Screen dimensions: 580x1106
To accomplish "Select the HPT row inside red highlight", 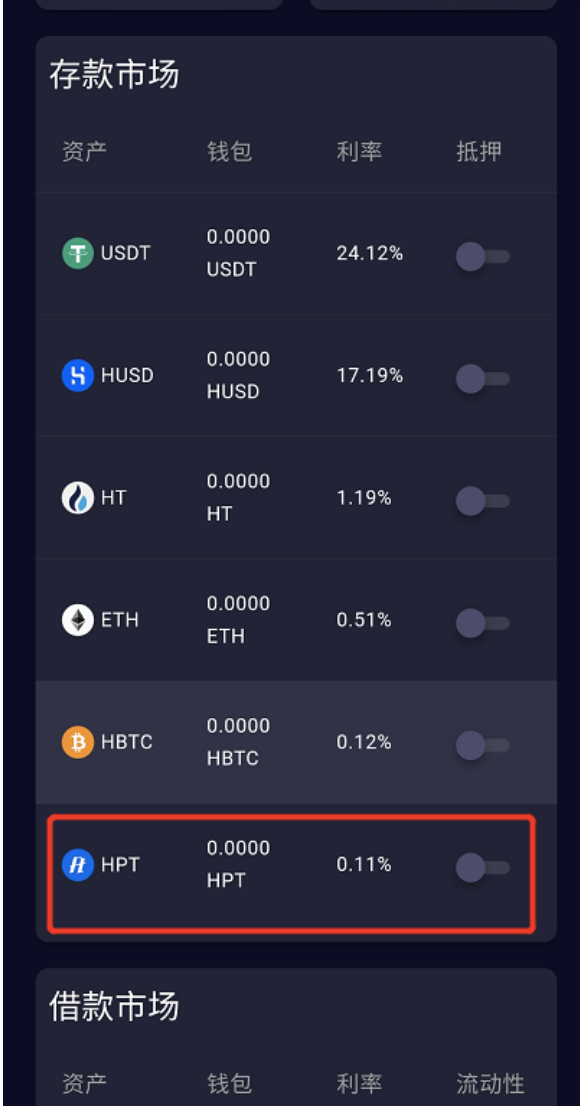I will [290, 861].
